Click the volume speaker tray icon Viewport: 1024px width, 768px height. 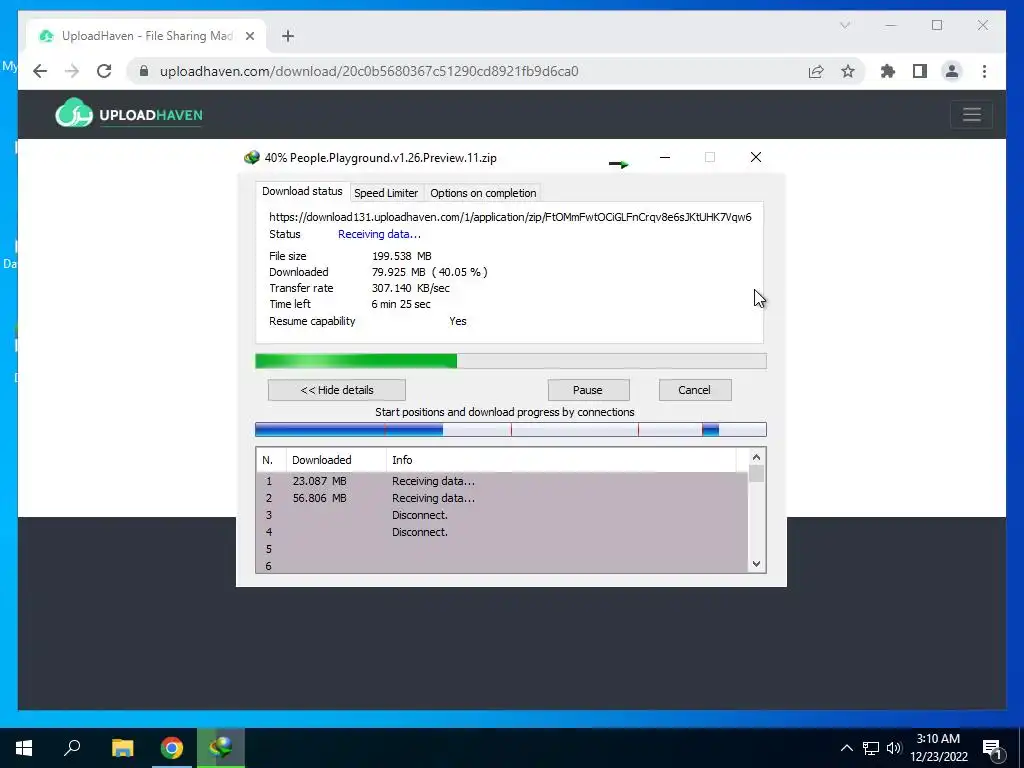point(894,748)
